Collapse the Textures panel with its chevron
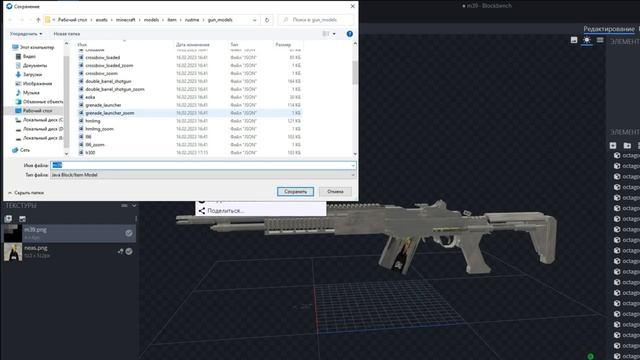 [x=134, y=205]
